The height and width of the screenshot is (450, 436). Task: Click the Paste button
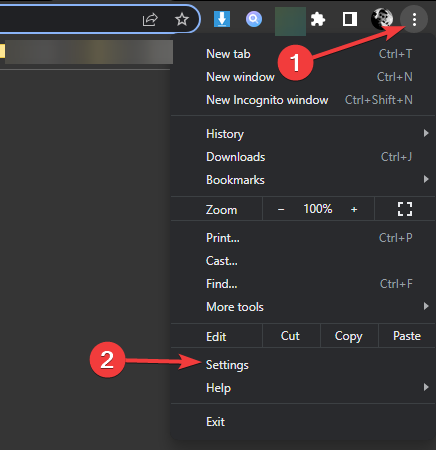407,336
